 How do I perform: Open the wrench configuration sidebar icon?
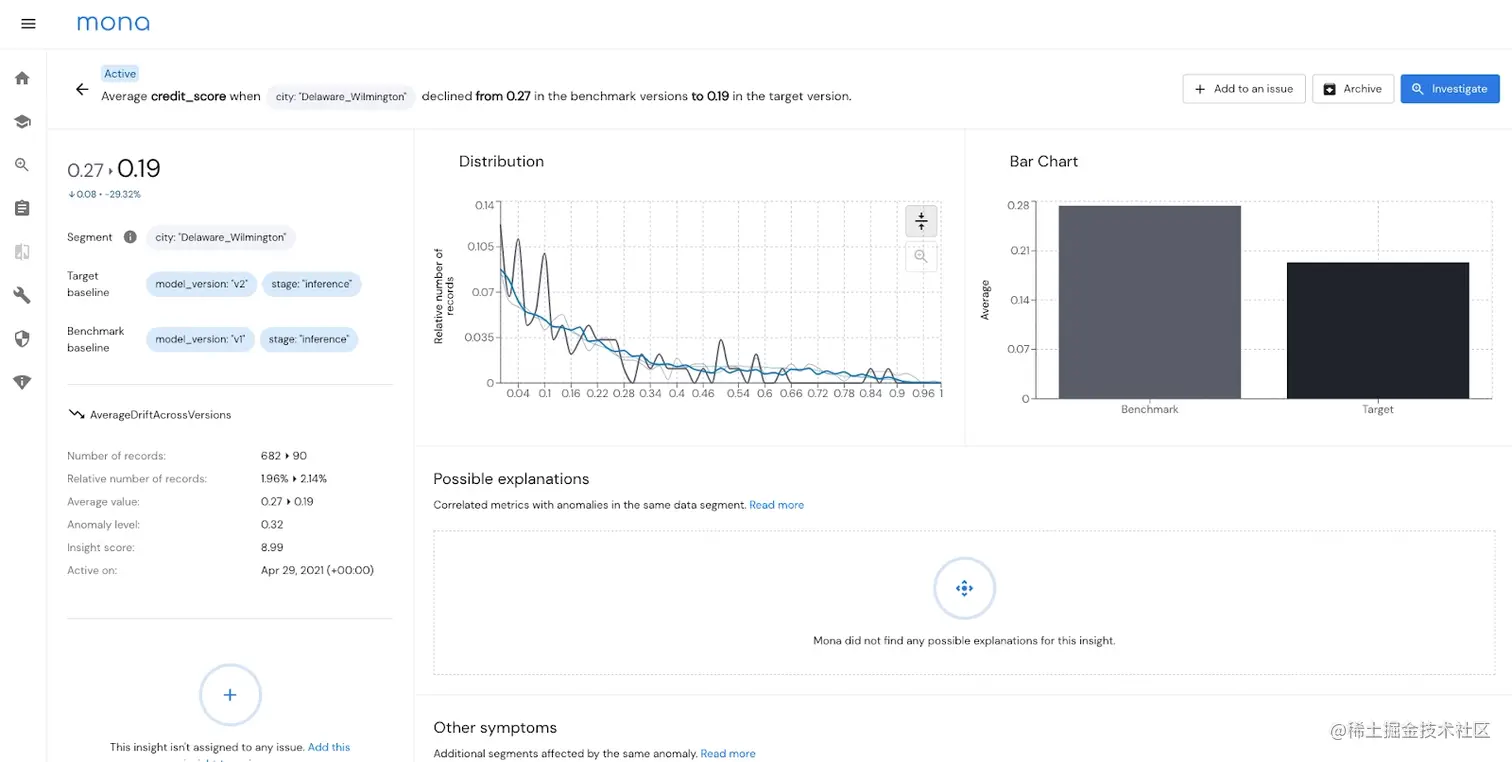[x=22, y=295]
